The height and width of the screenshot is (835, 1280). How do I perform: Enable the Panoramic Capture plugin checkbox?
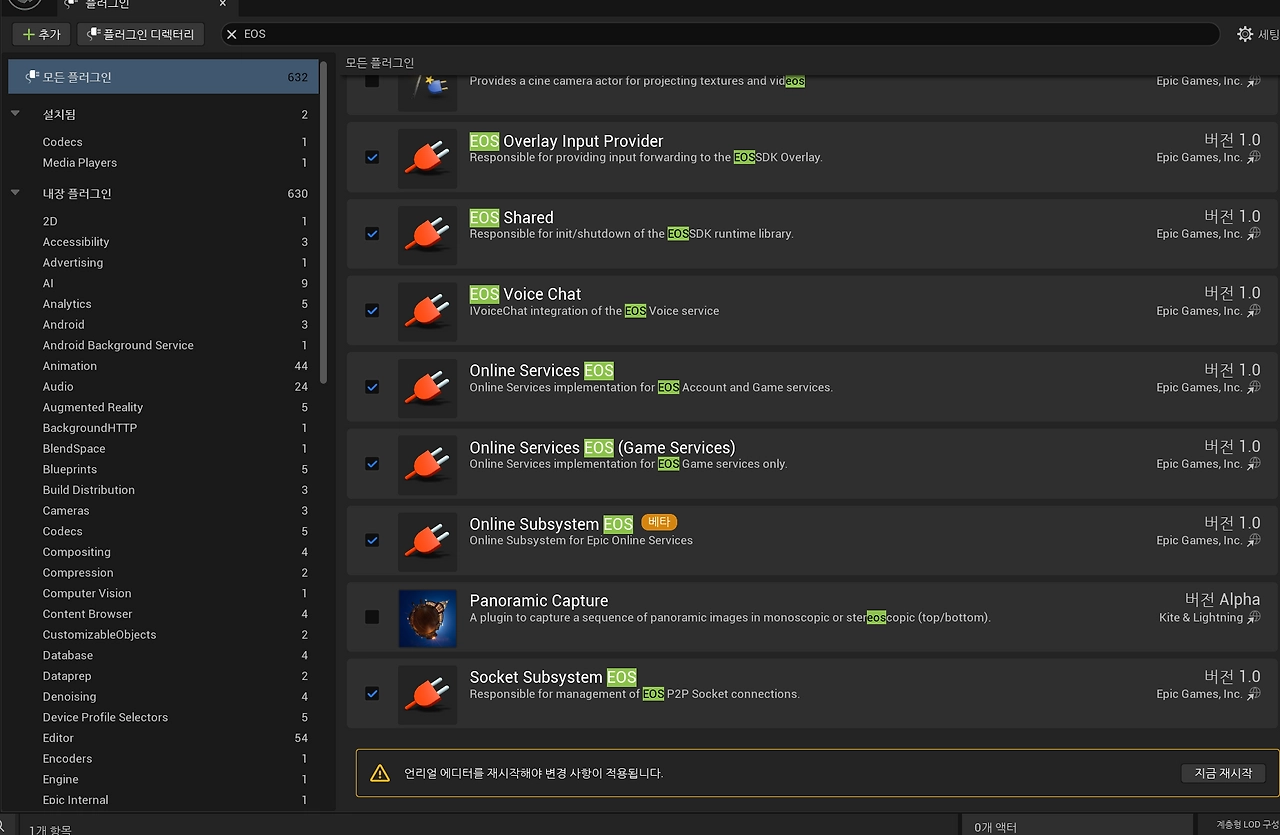pos(372,617)
